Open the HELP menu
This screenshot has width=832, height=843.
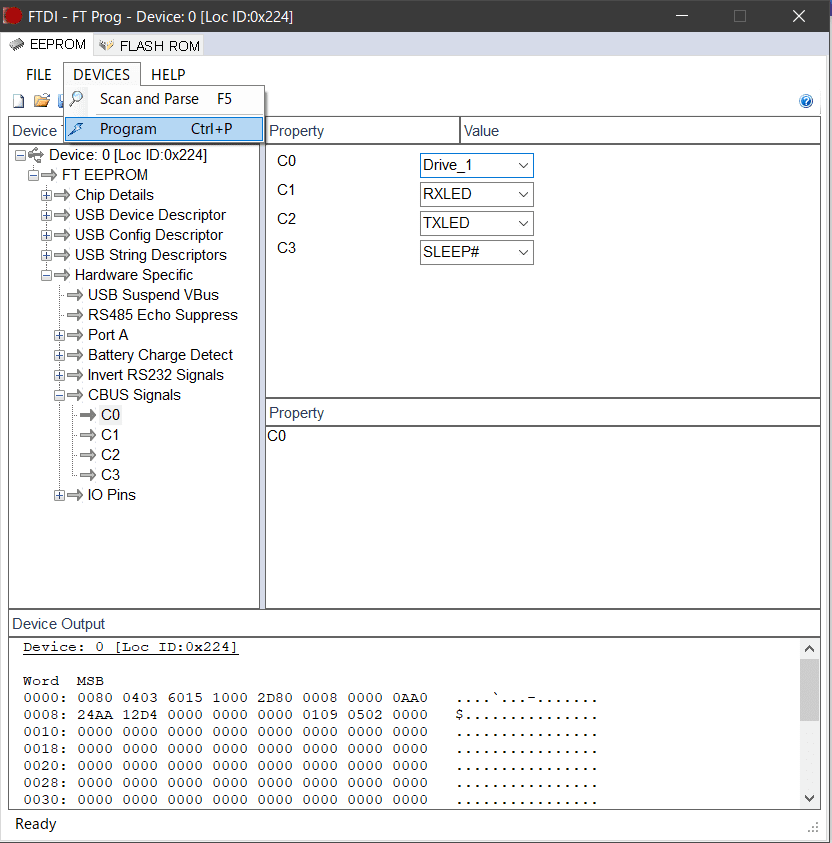[168, 75]
